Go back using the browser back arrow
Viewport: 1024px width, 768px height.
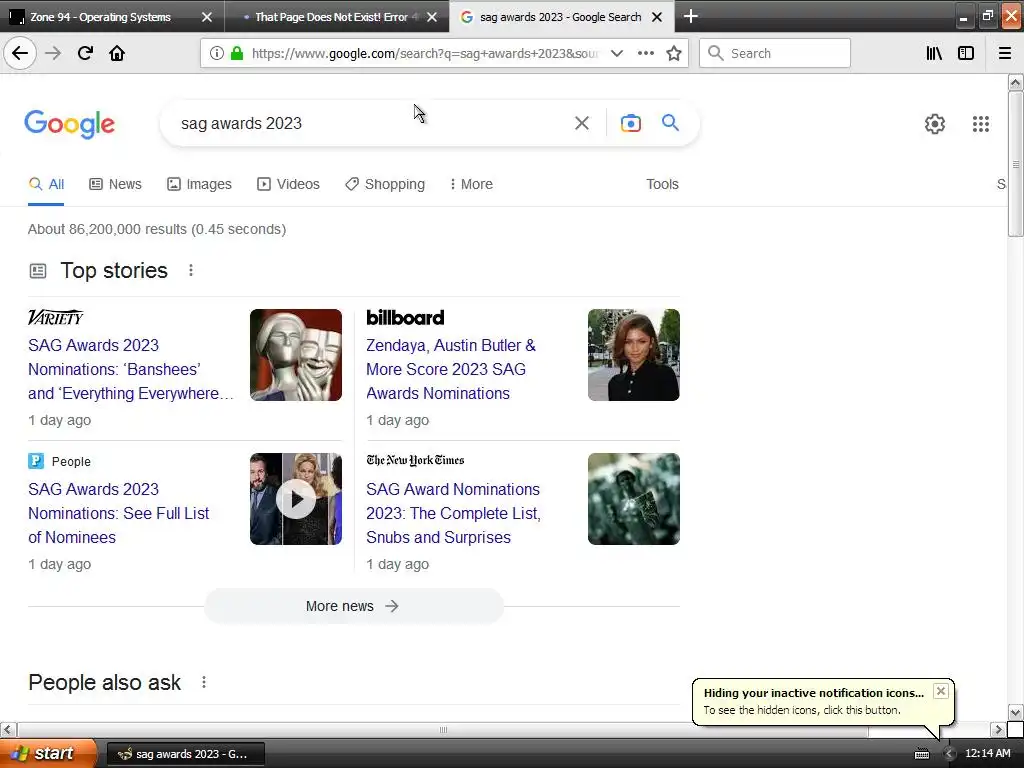20,53
